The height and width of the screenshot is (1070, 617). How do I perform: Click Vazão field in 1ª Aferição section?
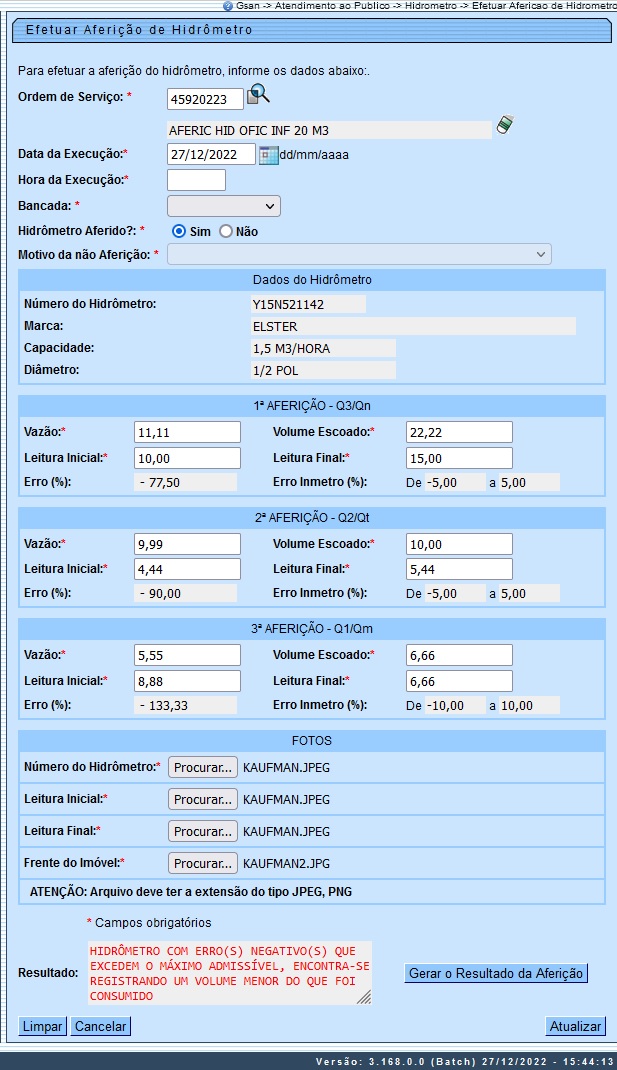click(187, 432)
